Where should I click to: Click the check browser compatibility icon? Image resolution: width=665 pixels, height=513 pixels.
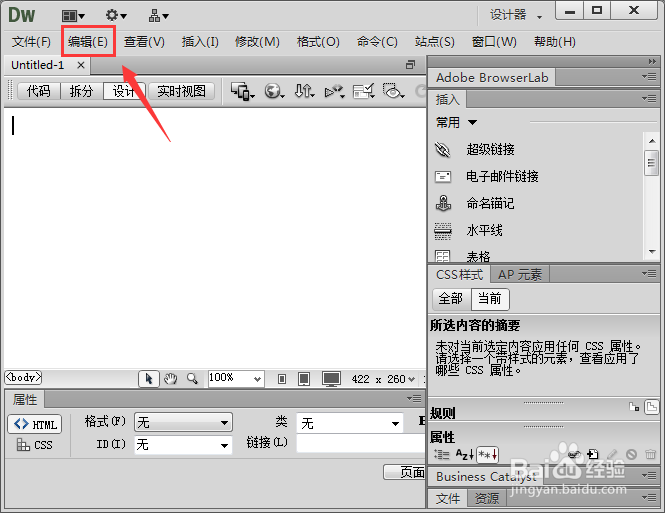[x=363, y=91]
